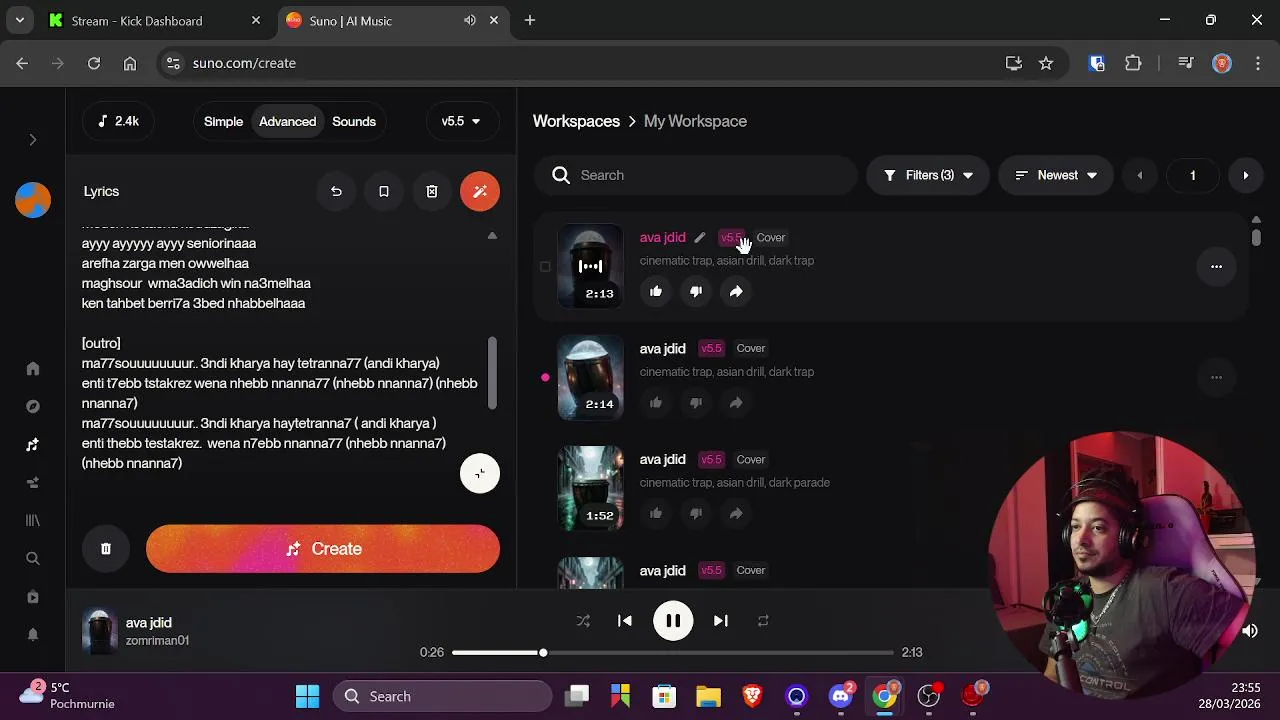Open Discord from the taskbar
This screenshot has width=1280, height=720.
click(841, 696)
